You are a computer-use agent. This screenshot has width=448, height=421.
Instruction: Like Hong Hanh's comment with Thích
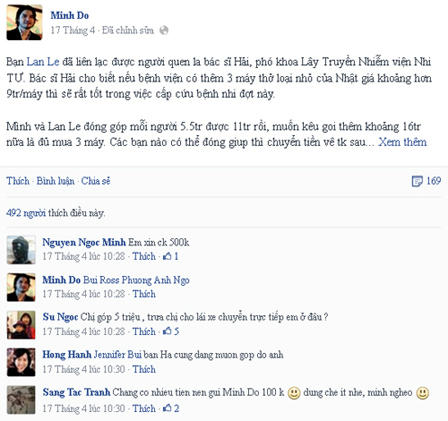144,369
